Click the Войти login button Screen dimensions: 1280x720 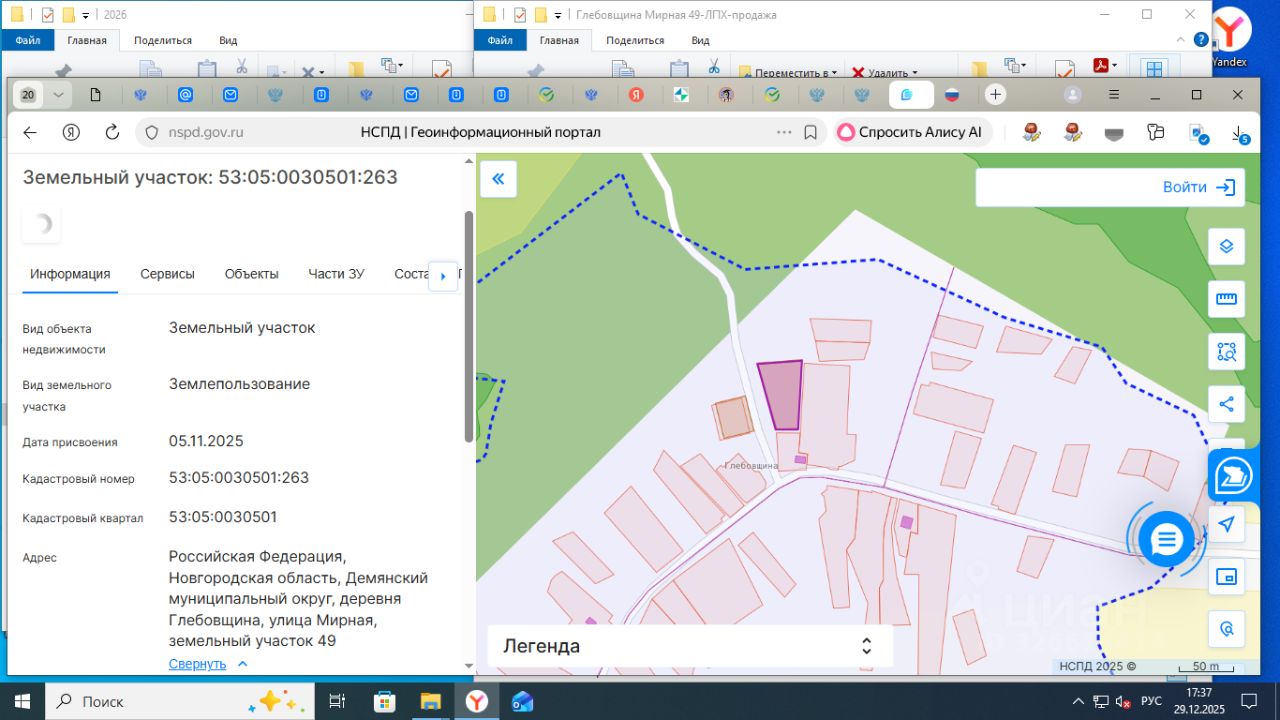[x=1198, y=187]
